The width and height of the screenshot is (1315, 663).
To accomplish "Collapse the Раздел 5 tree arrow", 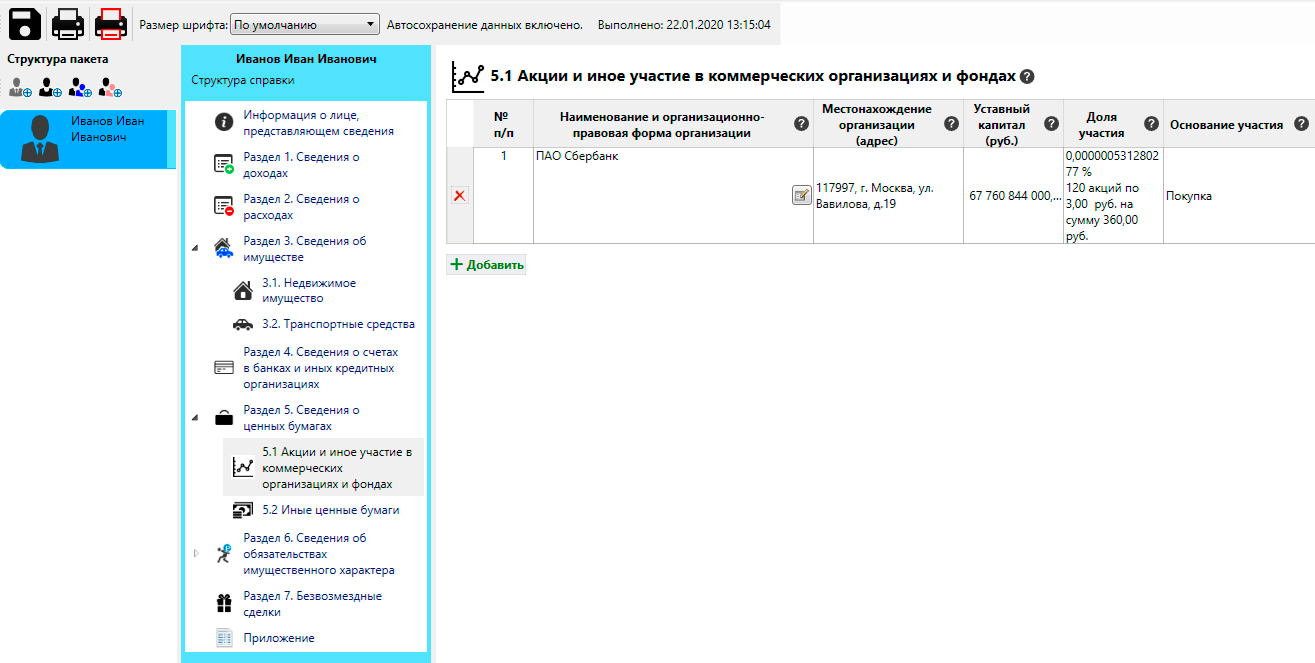I will point(196,417).
